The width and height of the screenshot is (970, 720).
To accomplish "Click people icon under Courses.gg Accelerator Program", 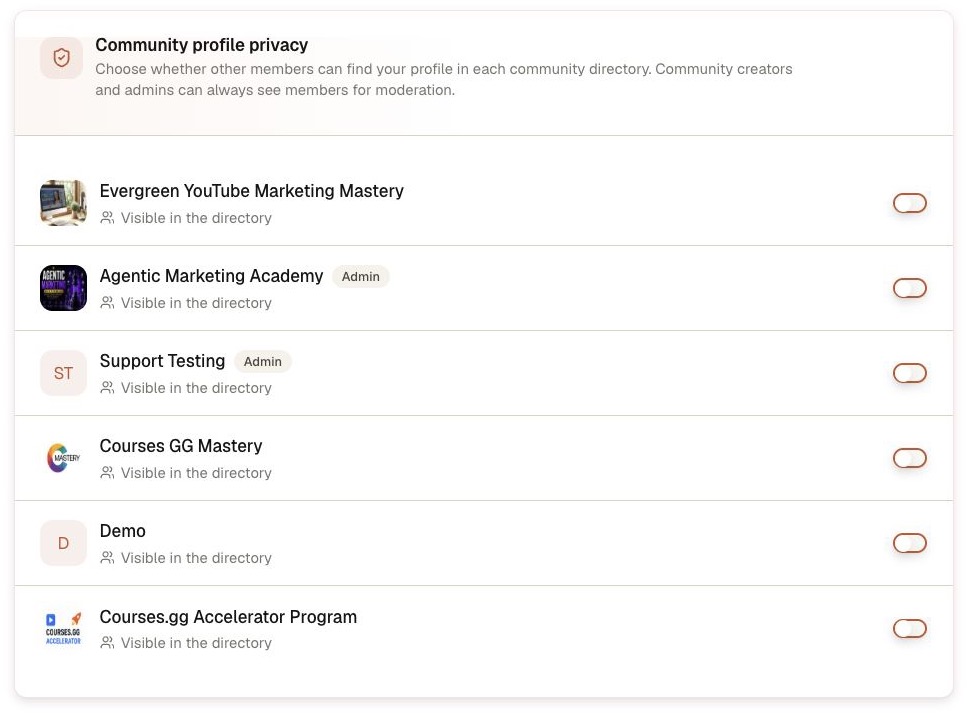I will (108, 643).
